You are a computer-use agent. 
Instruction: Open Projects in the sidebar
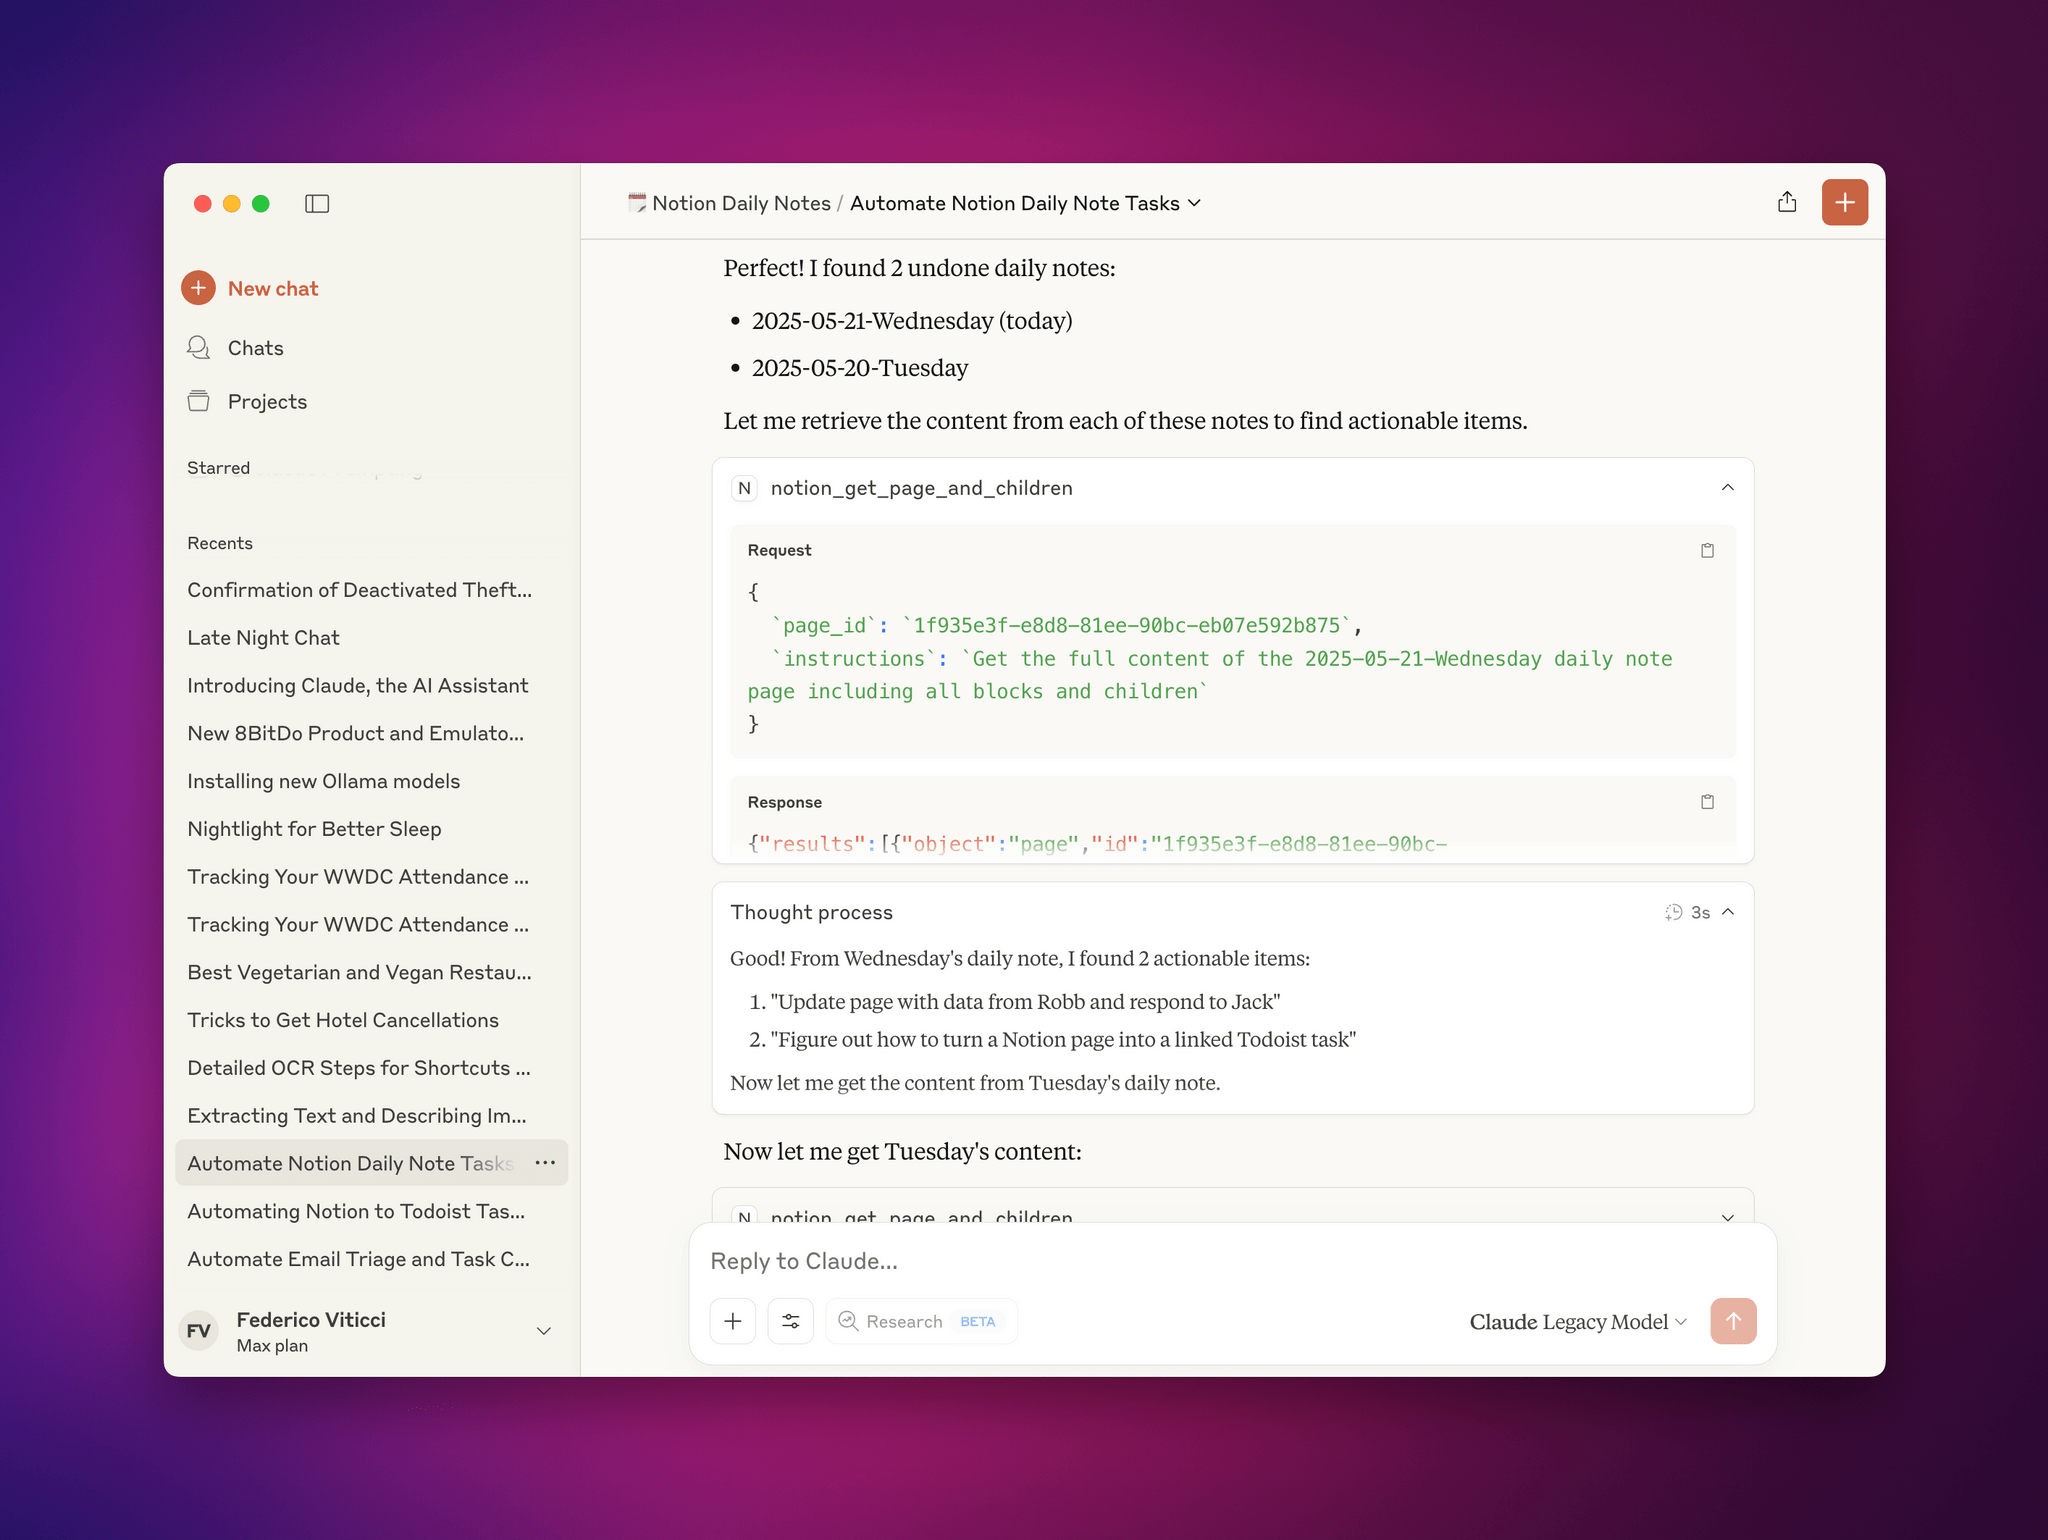(267, 402)
